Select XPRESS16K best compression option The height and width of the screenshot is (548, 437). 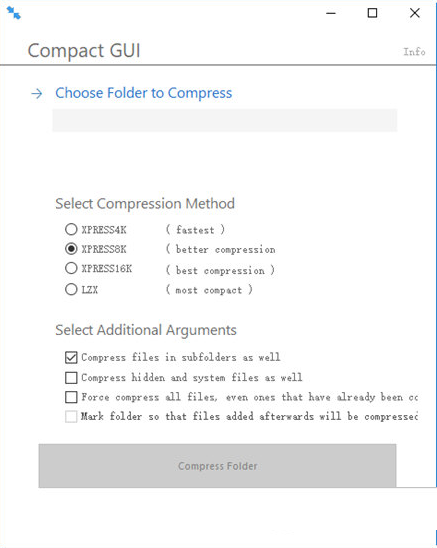71,268
